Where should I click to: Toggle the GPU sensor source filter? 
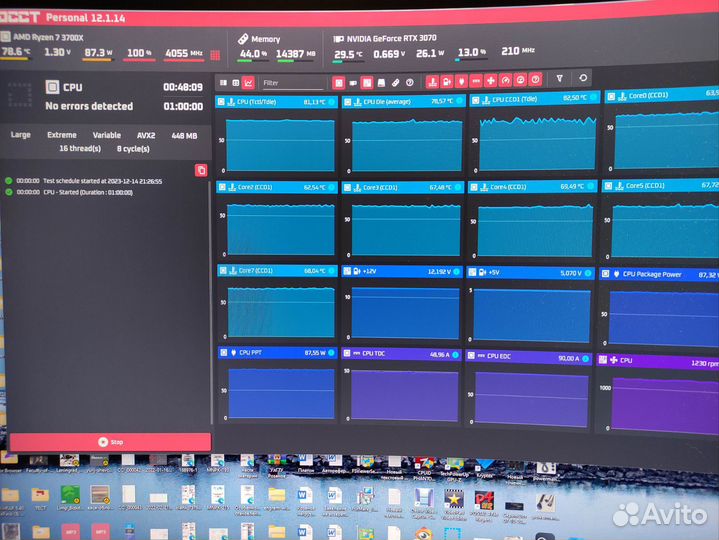(353, 83)
